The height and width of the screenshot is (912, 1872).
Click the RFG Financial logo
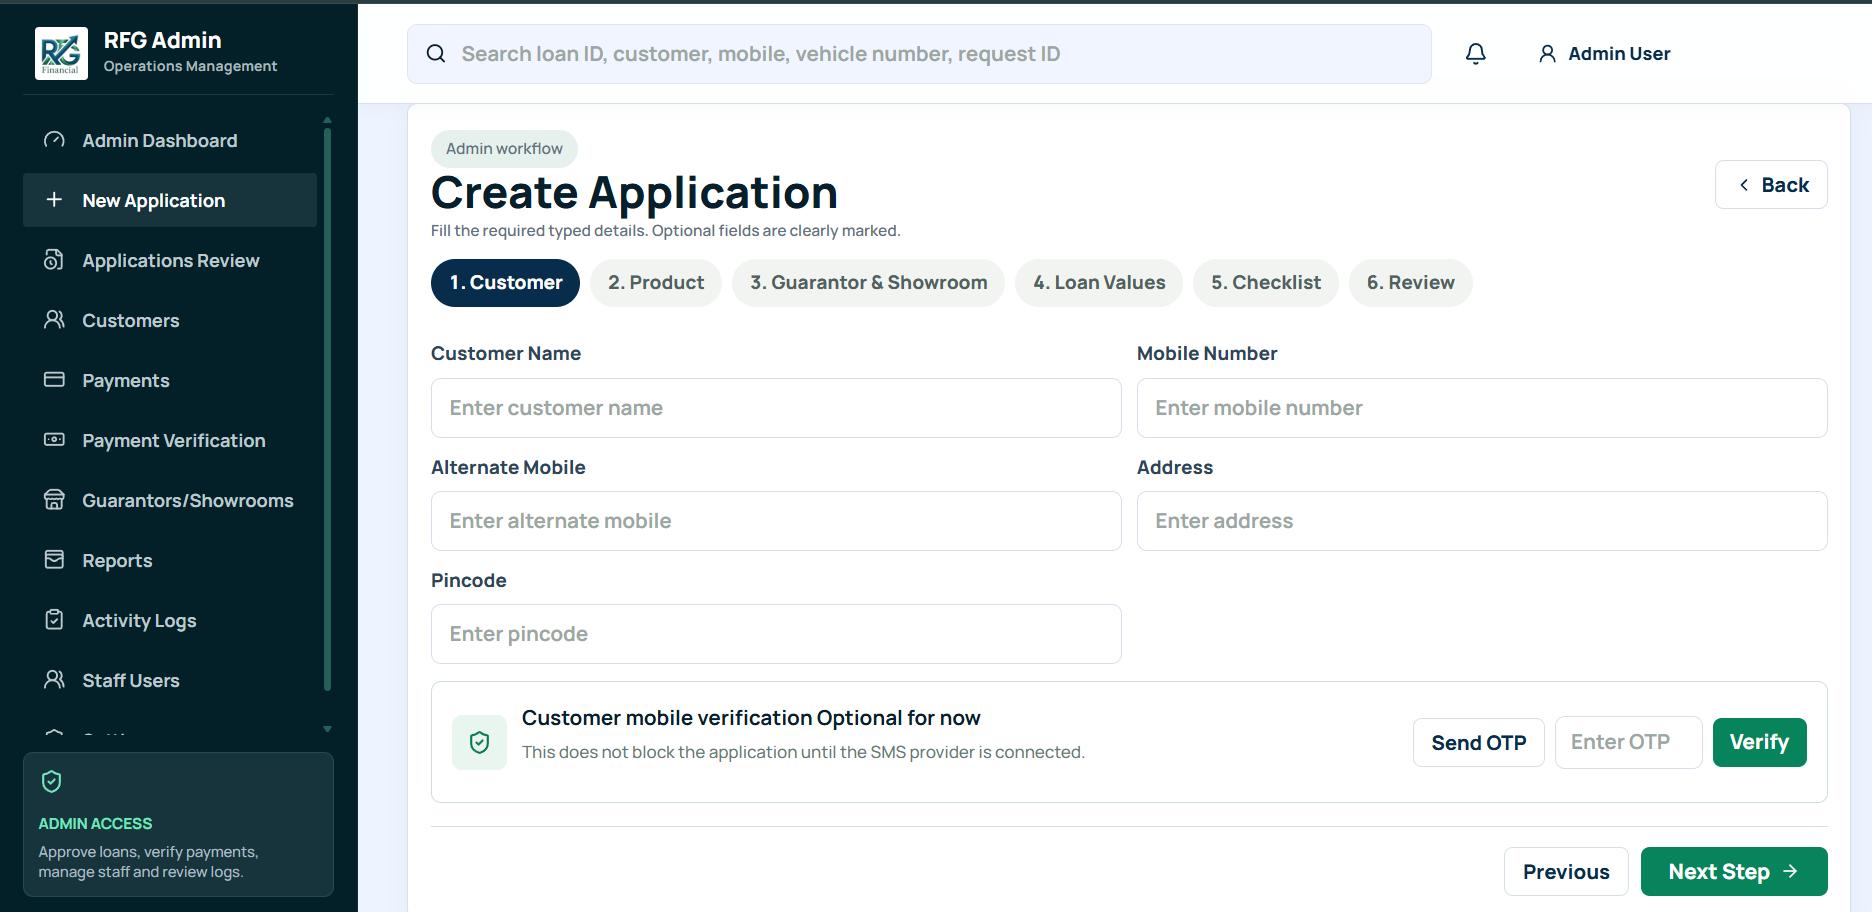[61, 53]
